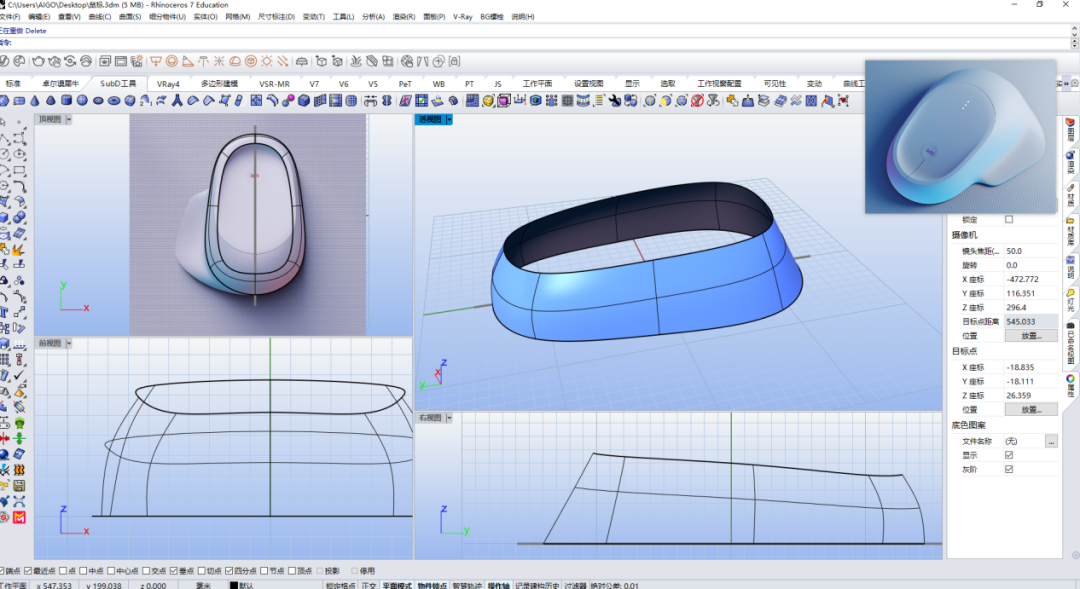Click the mouse reference image thumbnail

[960, 136]
